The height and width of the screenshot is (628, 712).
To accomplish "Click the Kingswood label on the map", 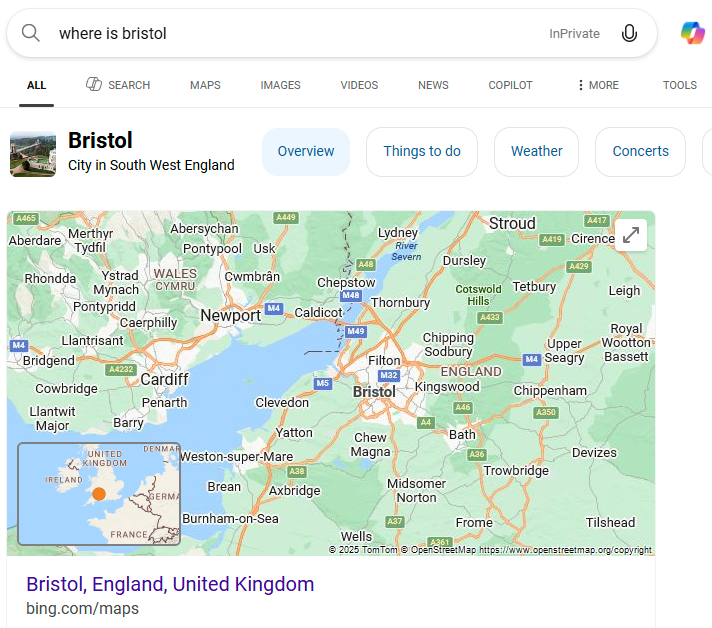I will click(x=447, y=386).
